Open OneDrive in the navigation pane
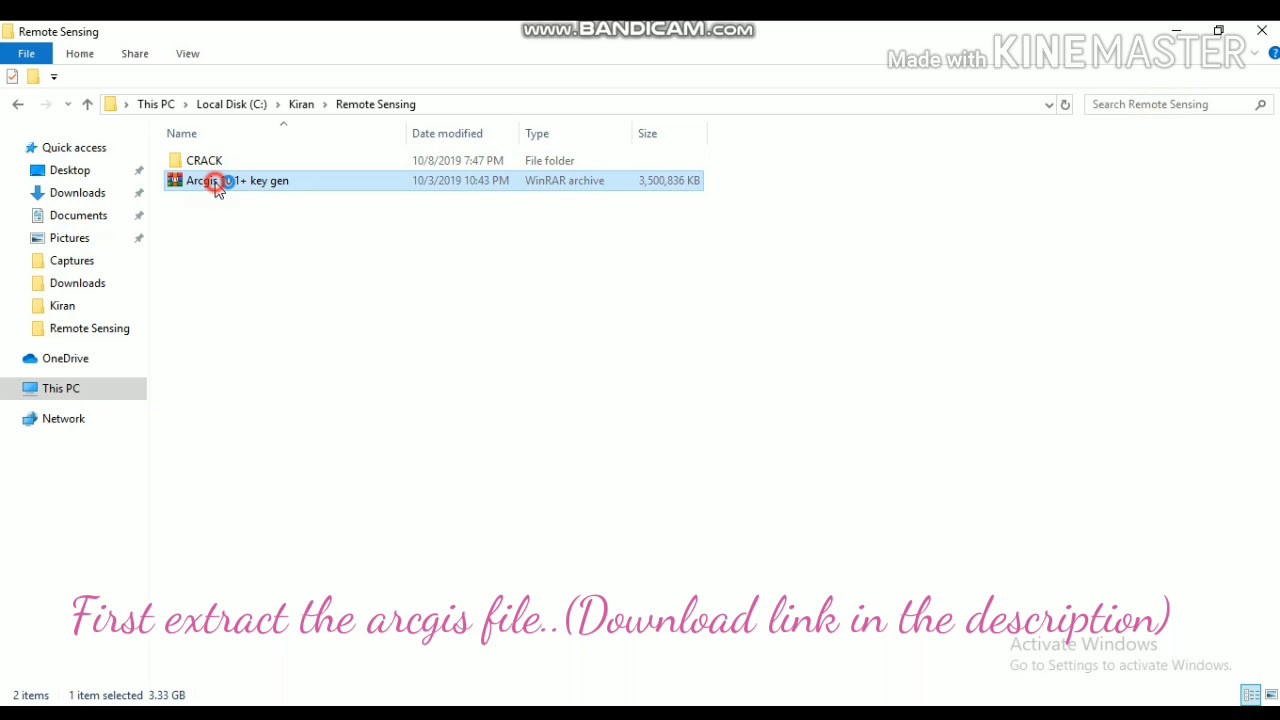This screenshot has height=720, width=1280. (65, 358)
